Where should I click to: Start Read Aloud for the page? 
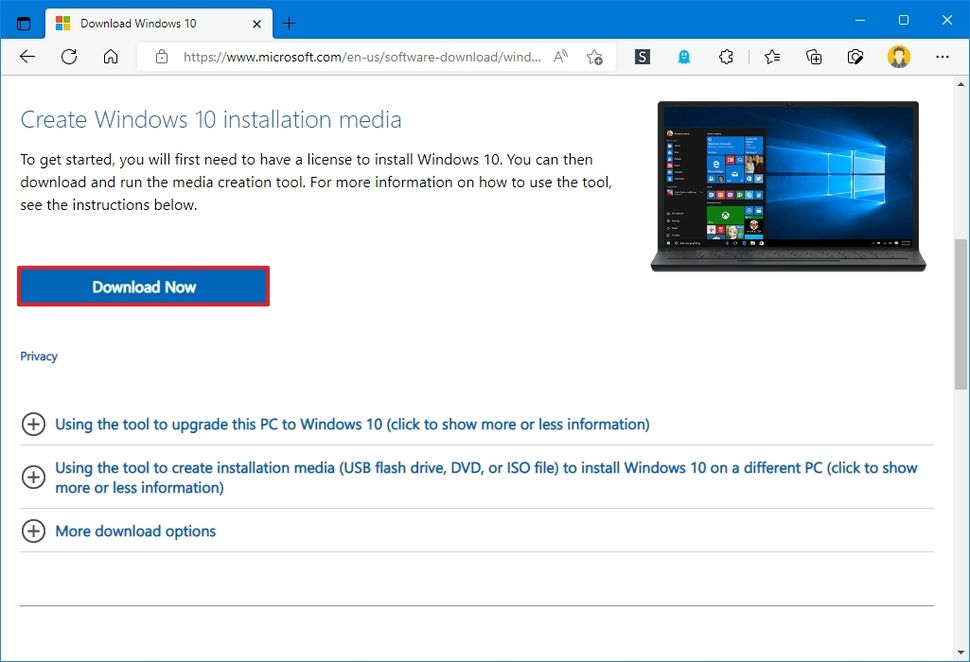(x=561, y=57)
